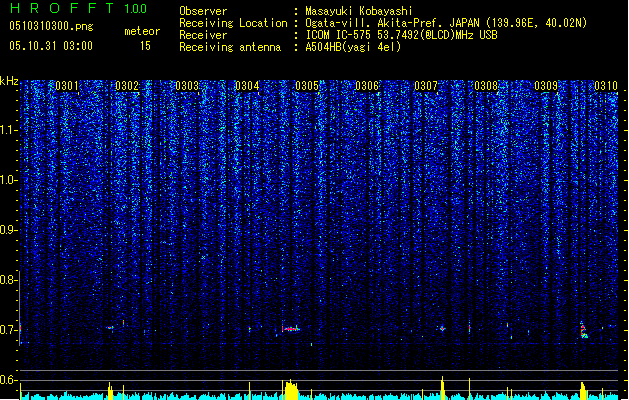
Task: Click the 0.9 kHz axis label
Action: tap(9, 230)
